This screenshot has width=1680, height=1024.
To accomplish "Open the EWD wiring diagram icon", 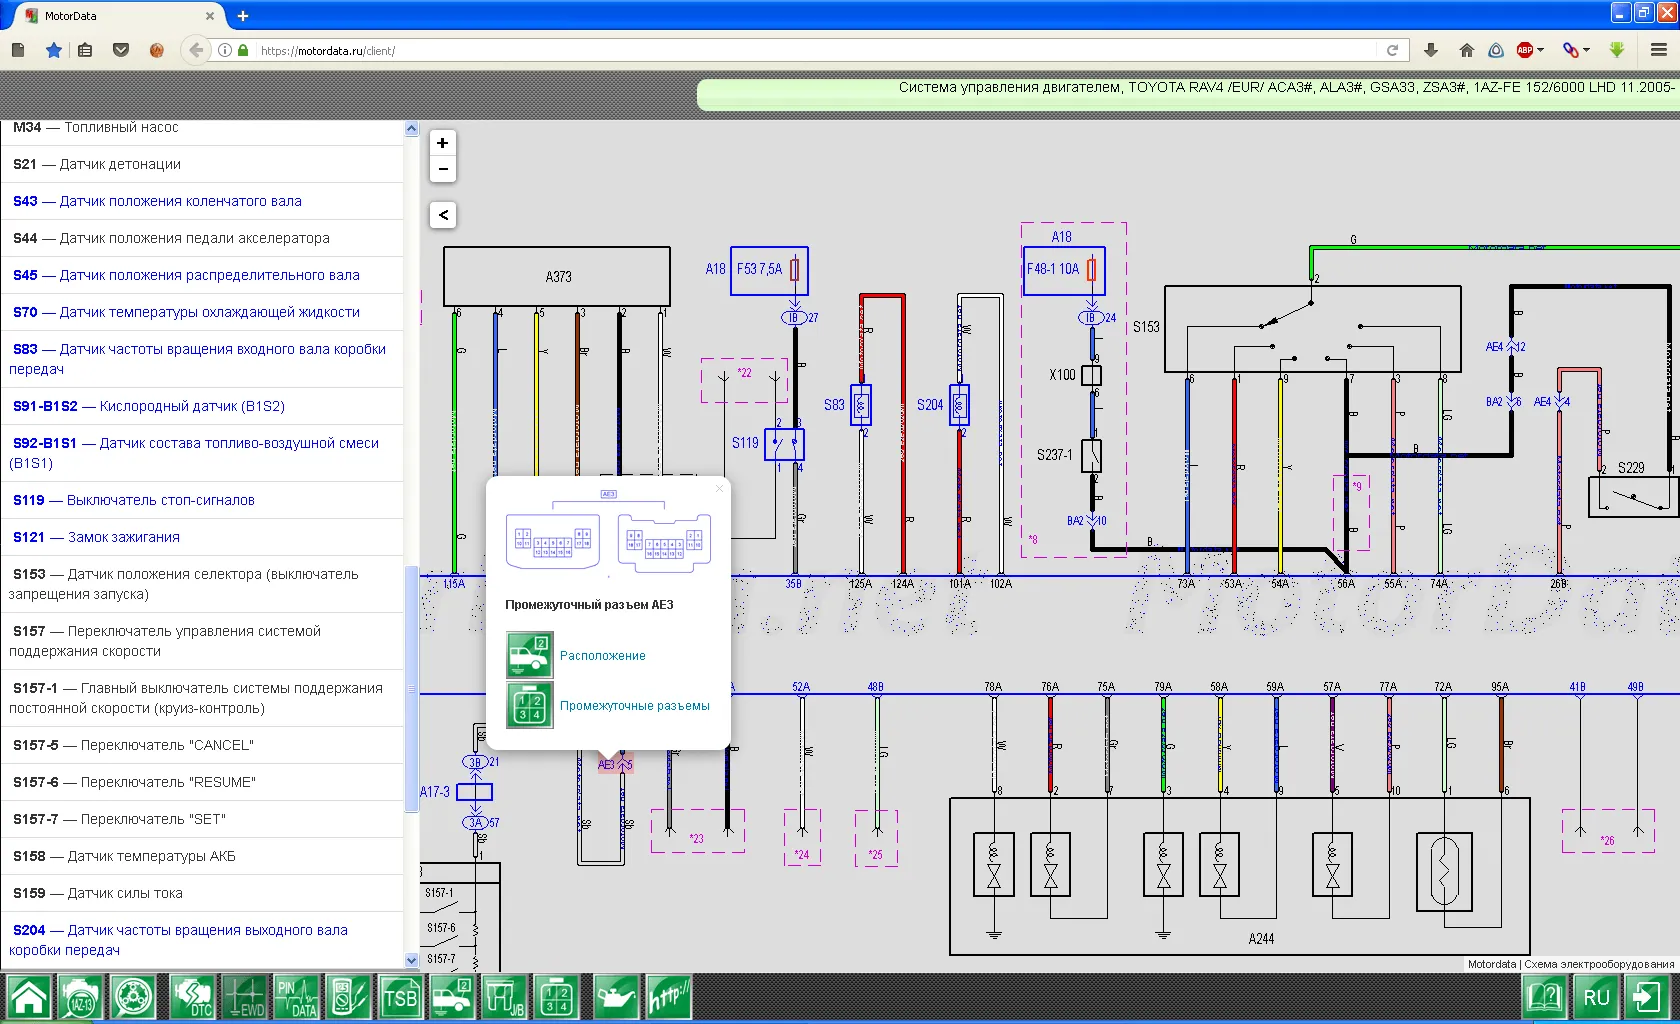I will (244, 998).
